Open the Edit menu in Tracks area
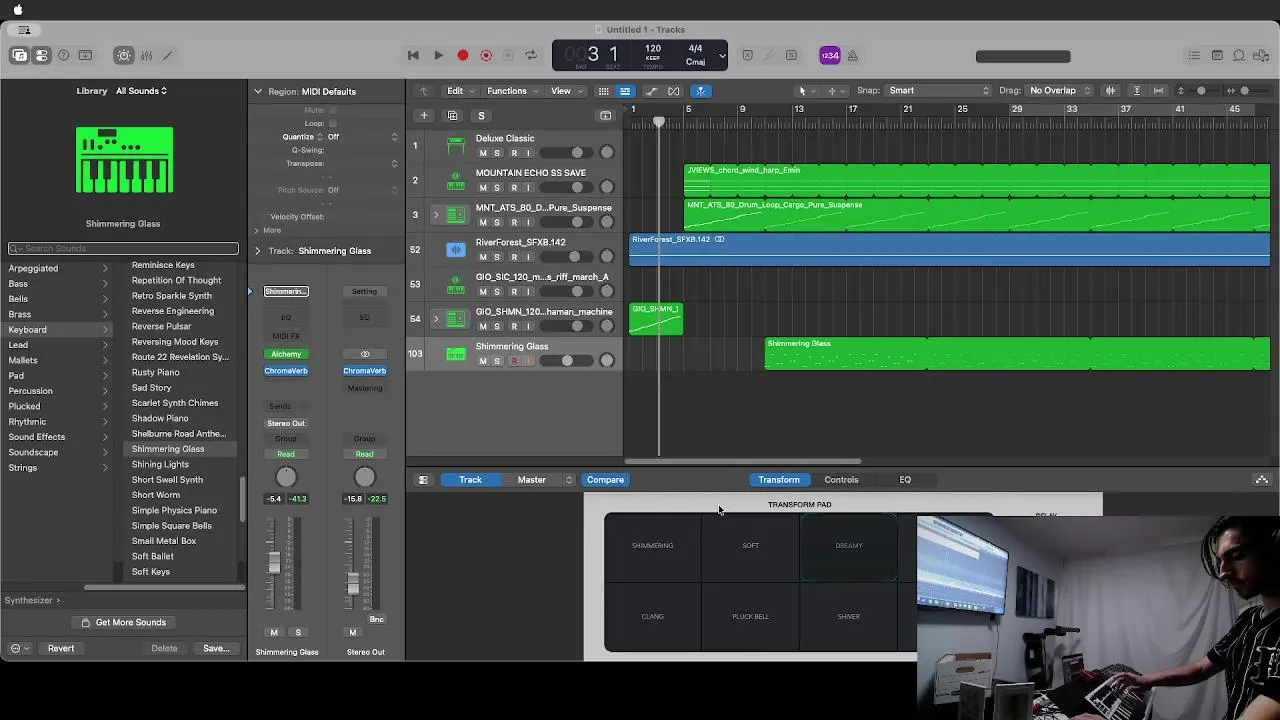Viewport: 1280px width, 720px height. tap(460, 91)
